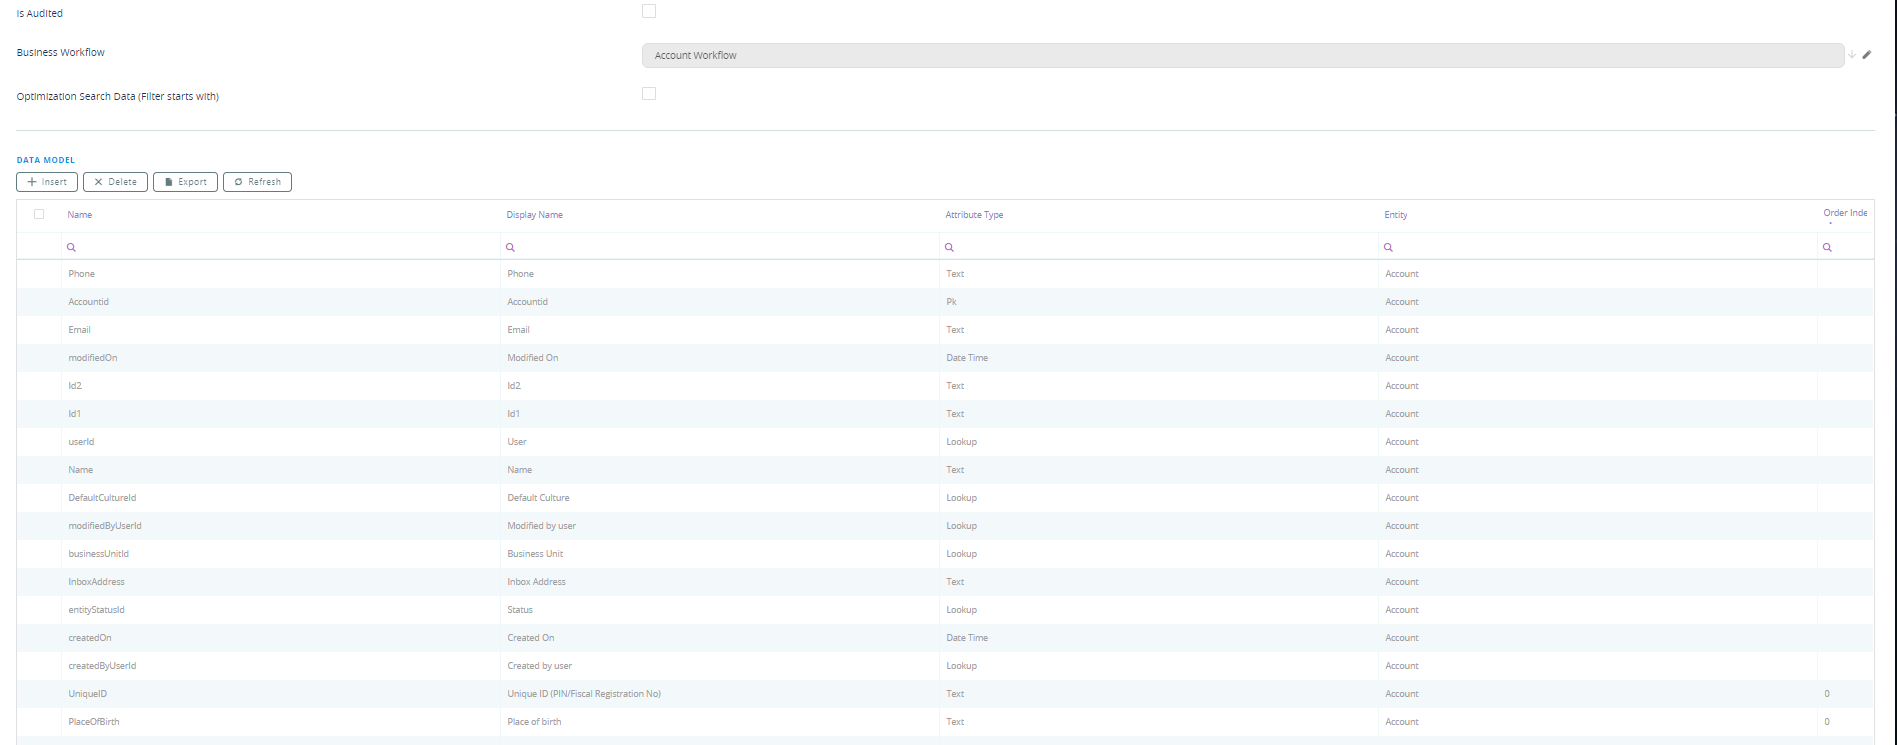Viewport: 1897px width, 745px height.
Task: Sort by the Order Index column header
Action: click(1844, 213)
